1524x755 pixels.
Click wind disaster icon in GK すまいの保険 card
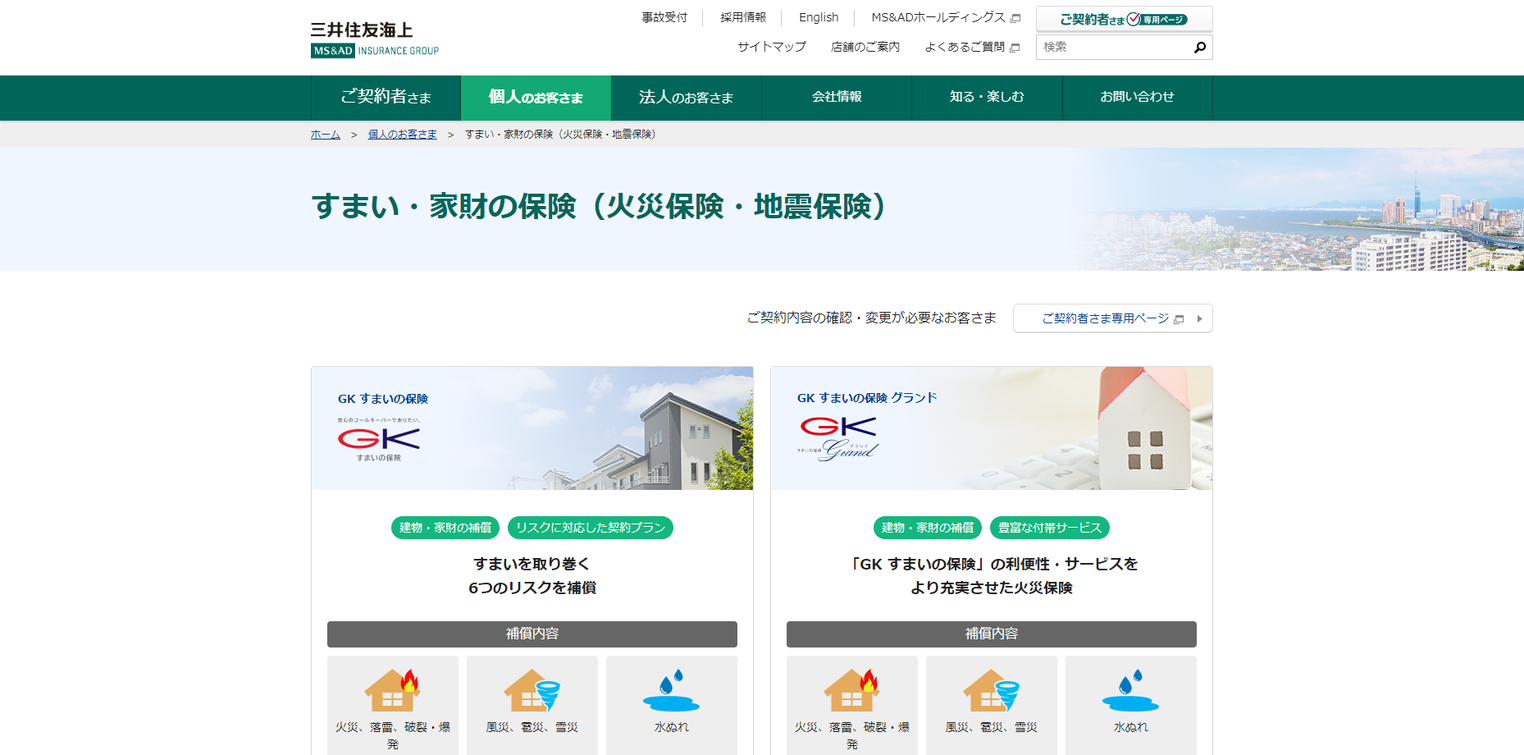(532, 690)
